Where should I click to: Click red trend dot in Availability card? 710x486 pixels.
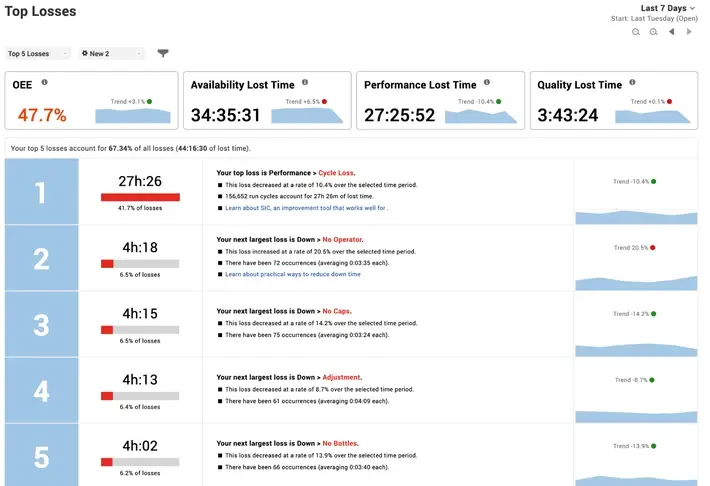(324, 101)
